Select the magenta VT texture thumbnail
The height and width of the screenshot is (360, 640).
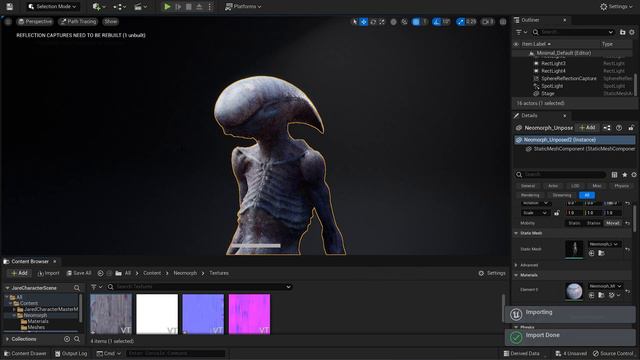pyautogui.click(x=249, y=314)
